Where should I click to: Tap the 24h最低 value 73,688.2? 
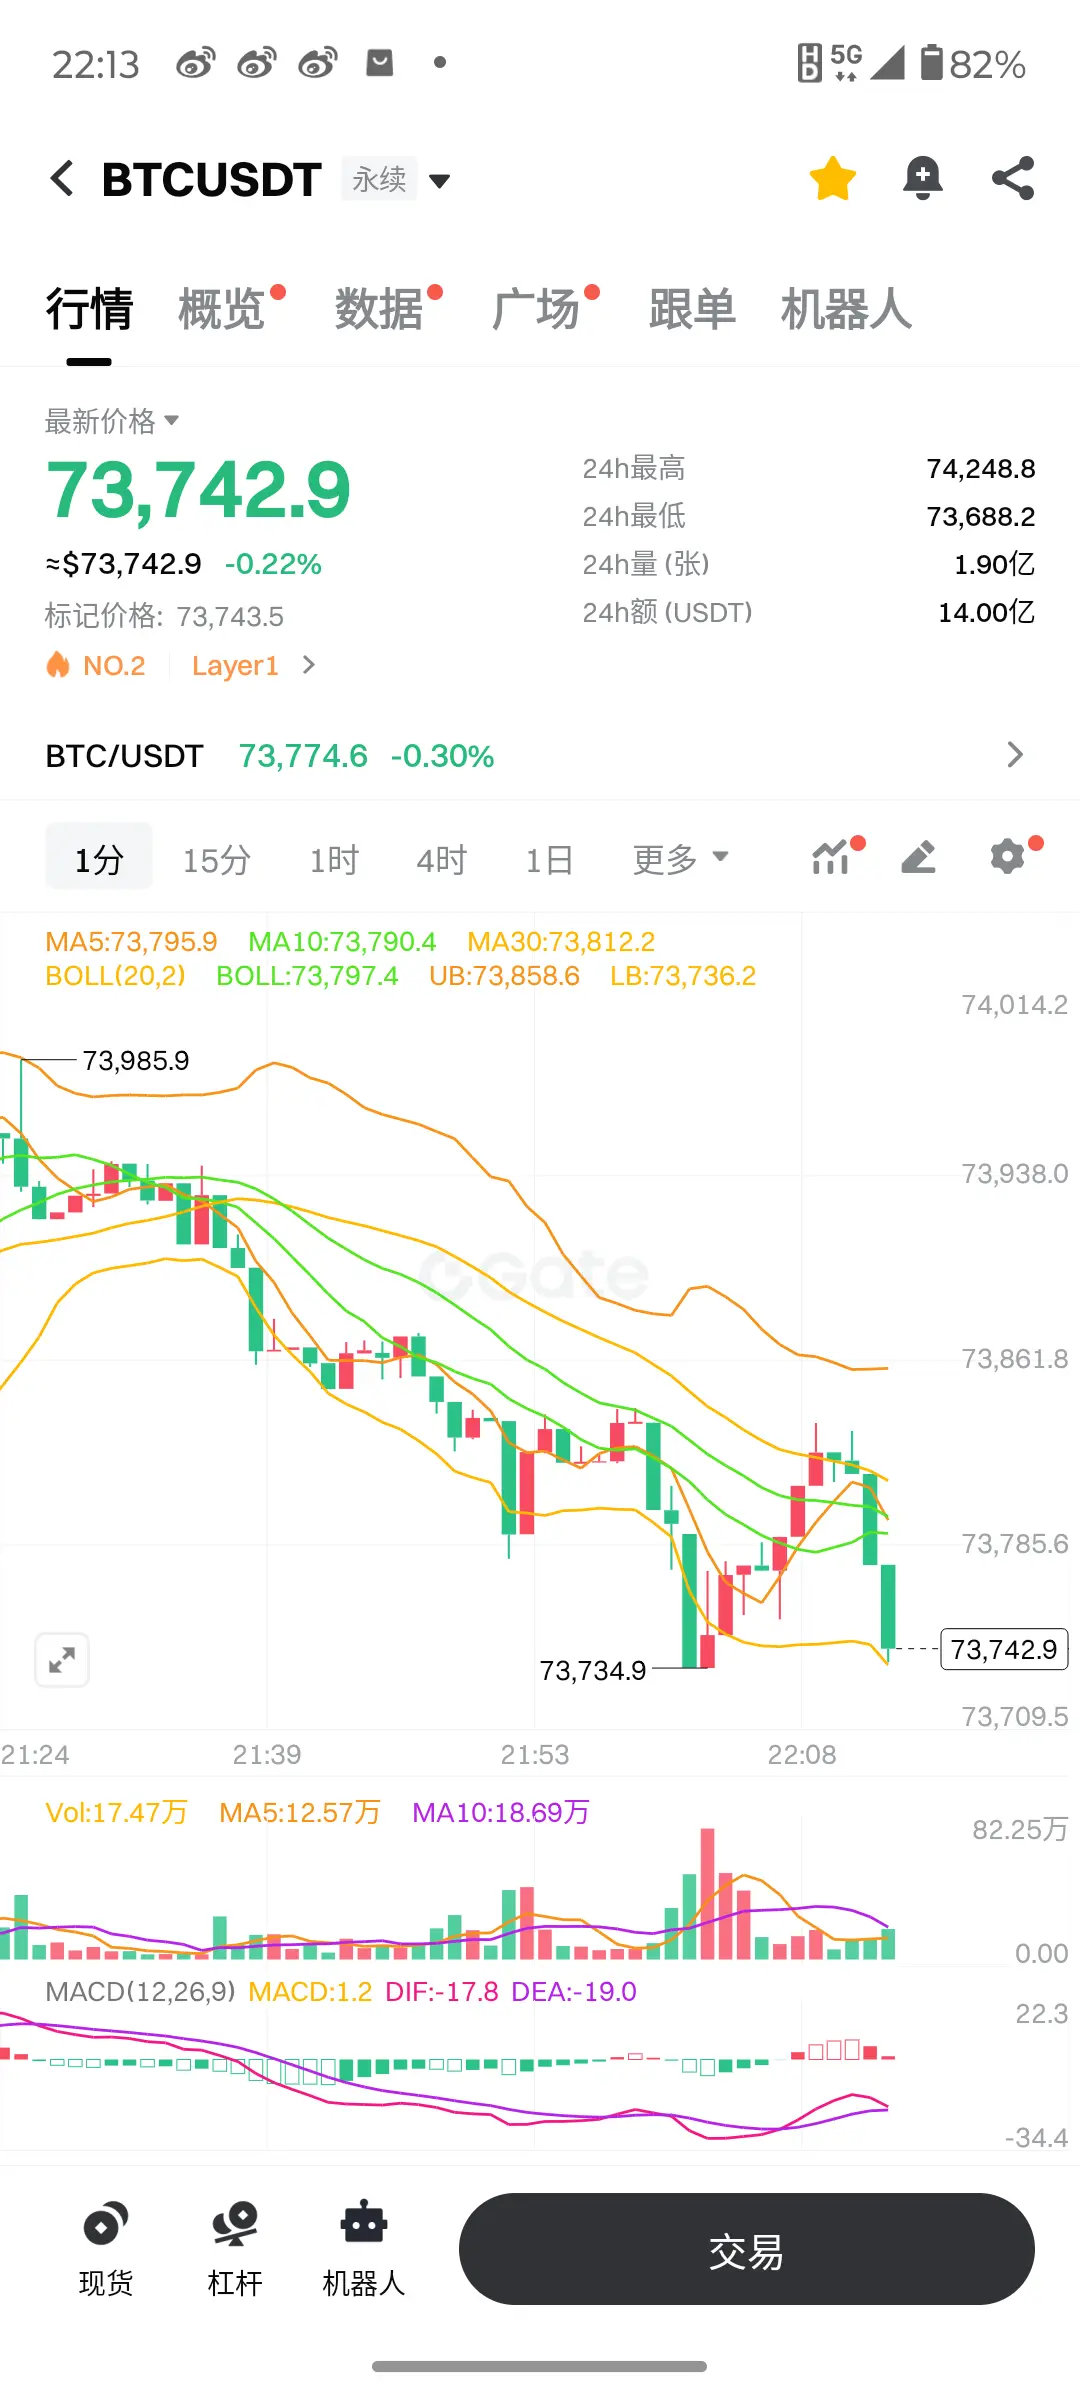980,516
